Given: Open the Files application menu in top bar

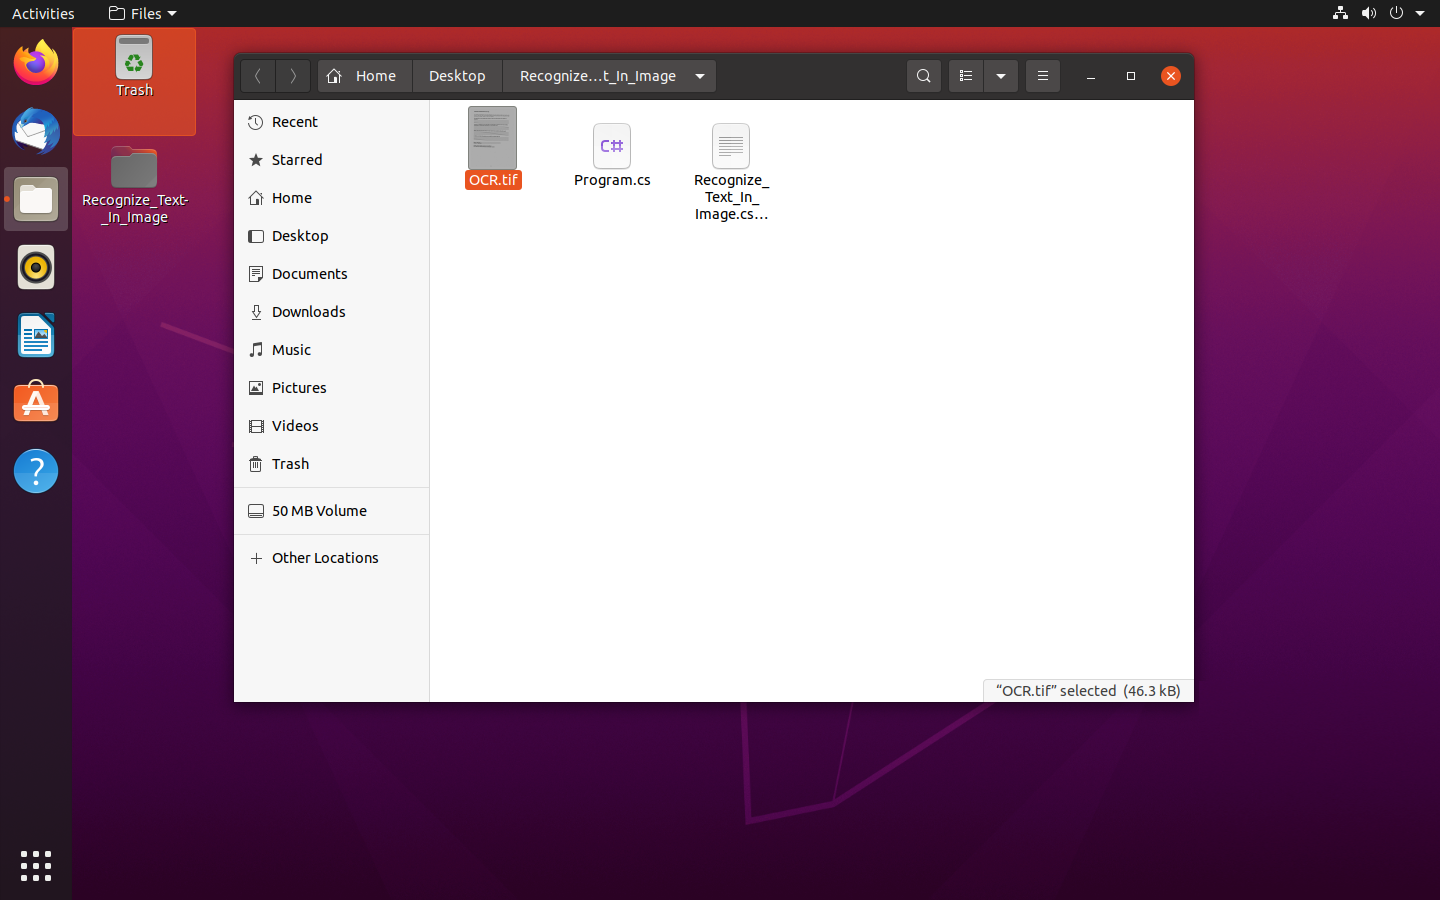Looking at the screenshot, I should tap(142, 13).
